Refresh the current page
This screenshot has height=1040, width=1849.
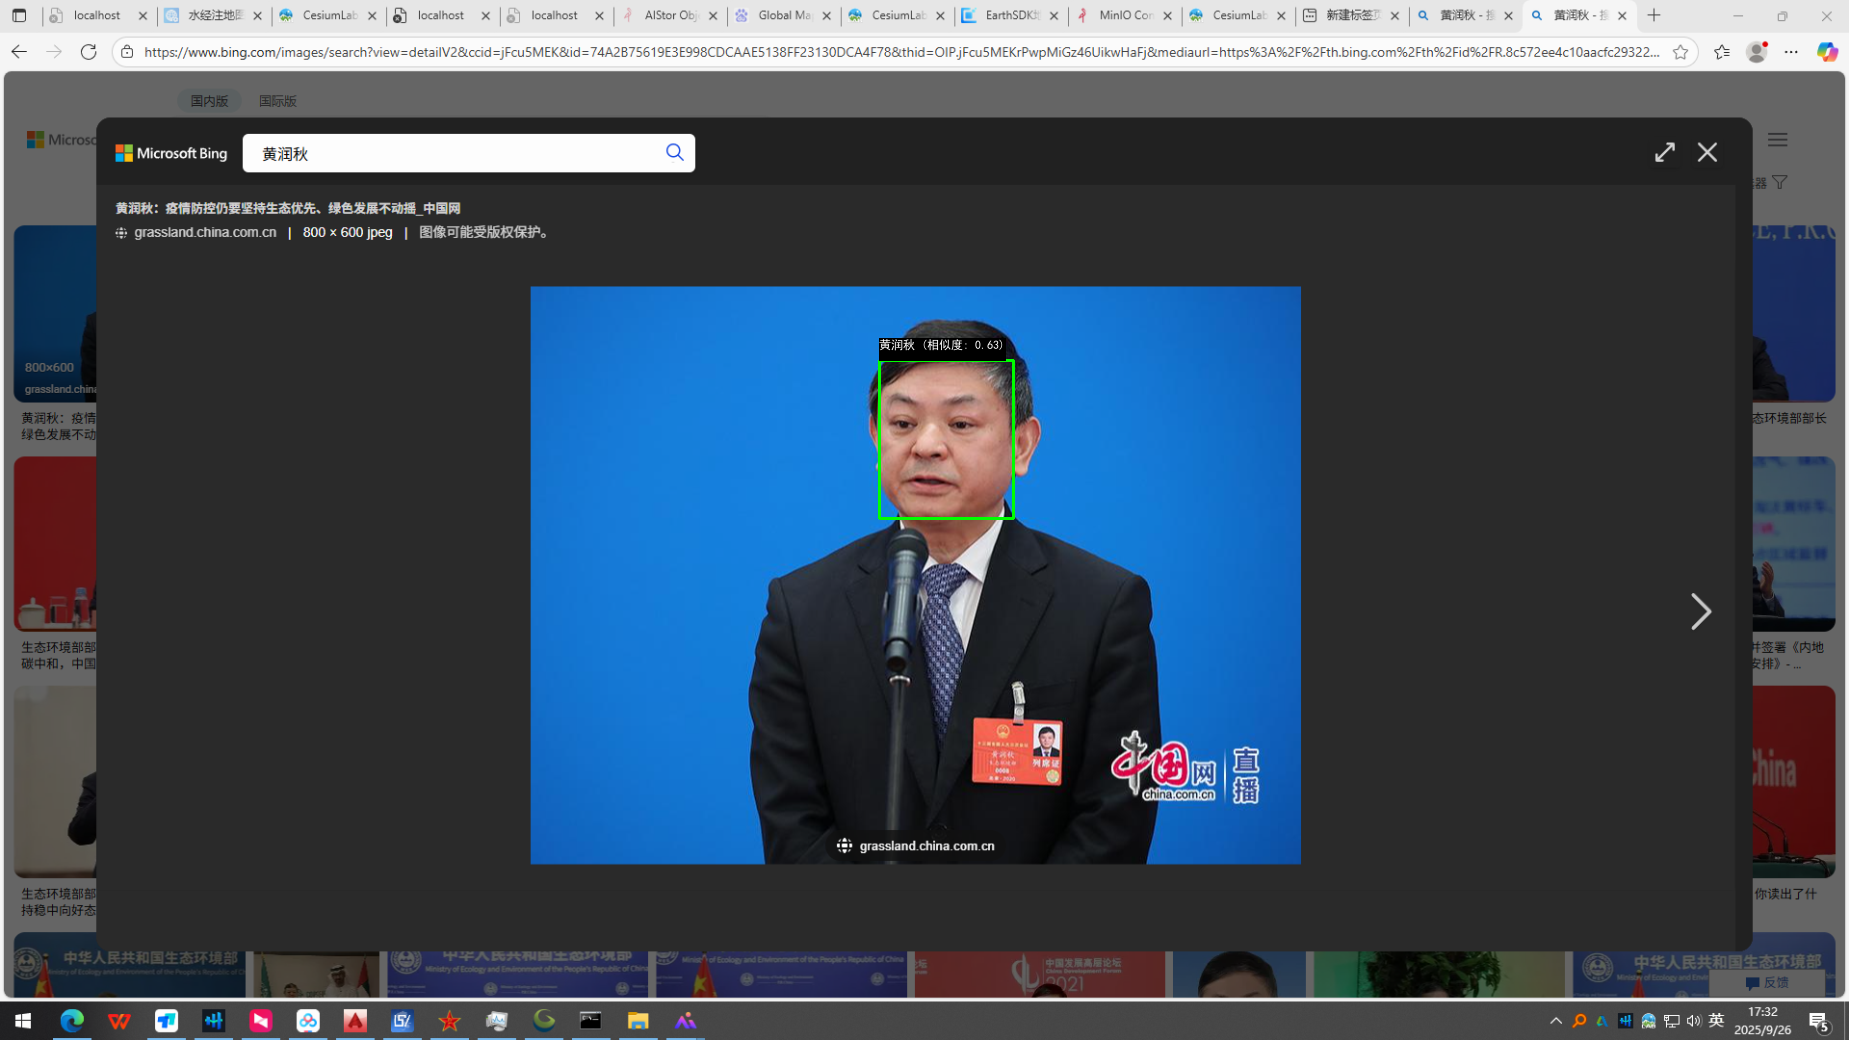pyautogui.click(x=88, y=52)
